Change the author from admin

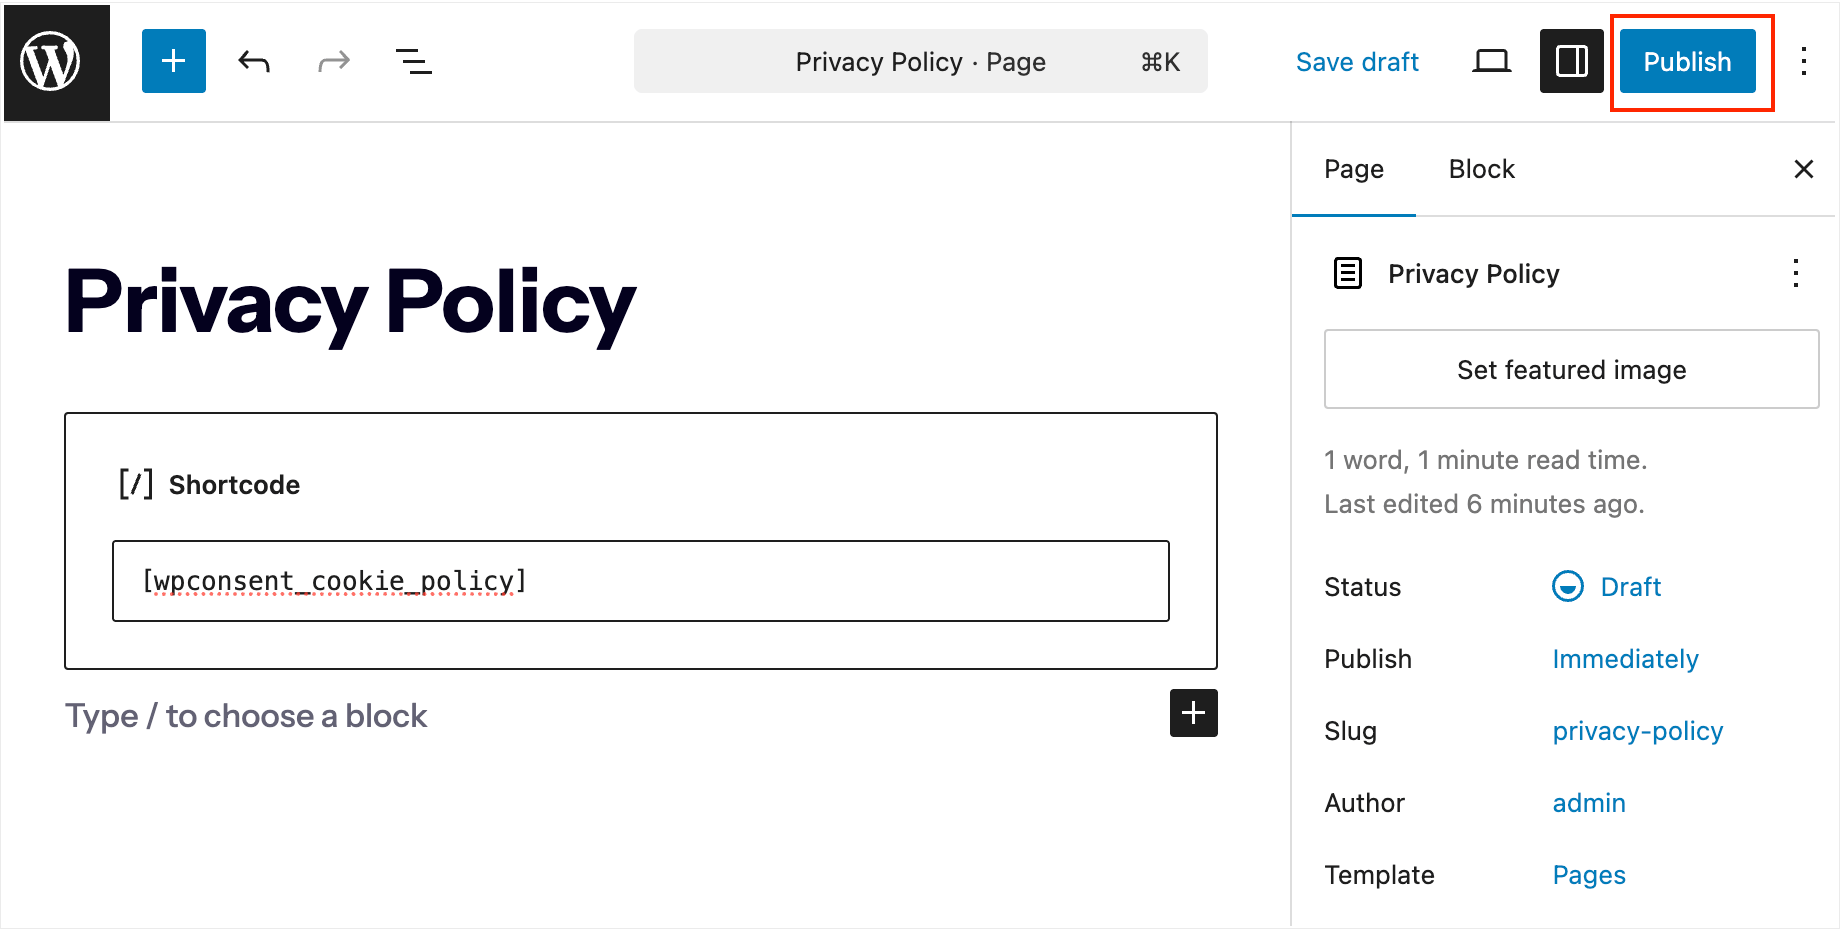point(1588,803)
